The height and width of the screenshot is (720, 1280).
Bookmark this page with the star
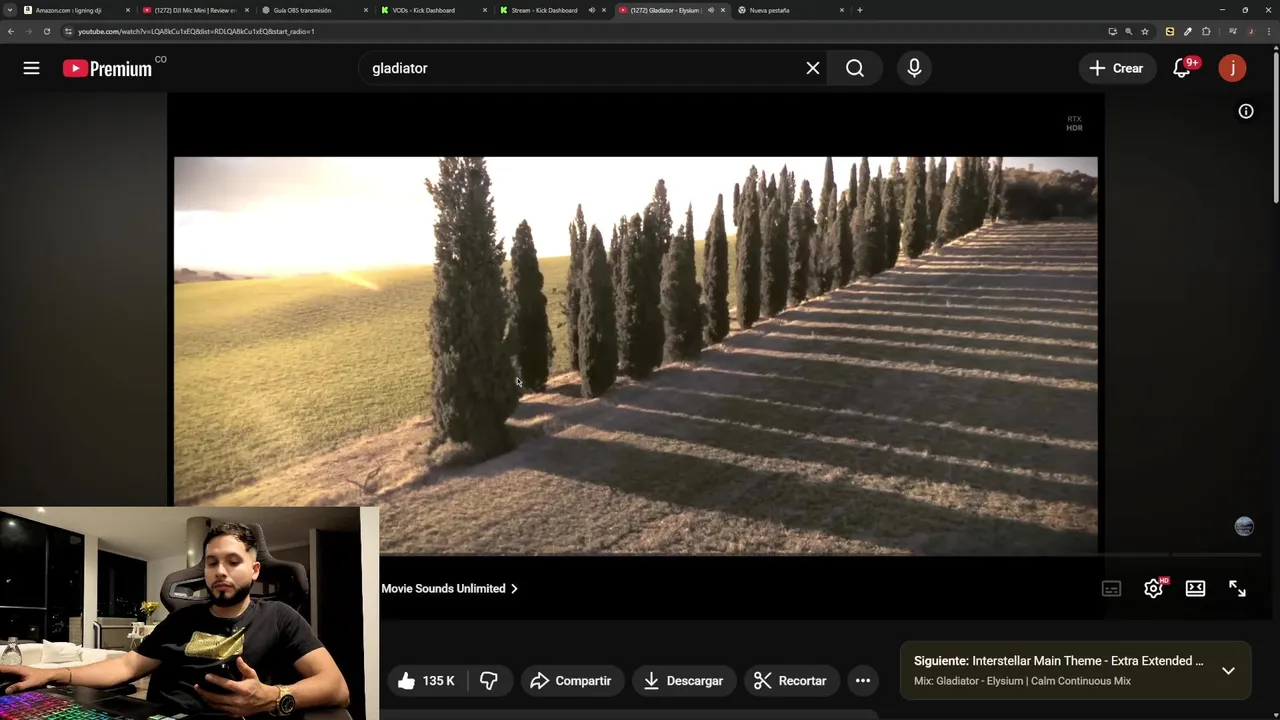tap(1145, 31)
